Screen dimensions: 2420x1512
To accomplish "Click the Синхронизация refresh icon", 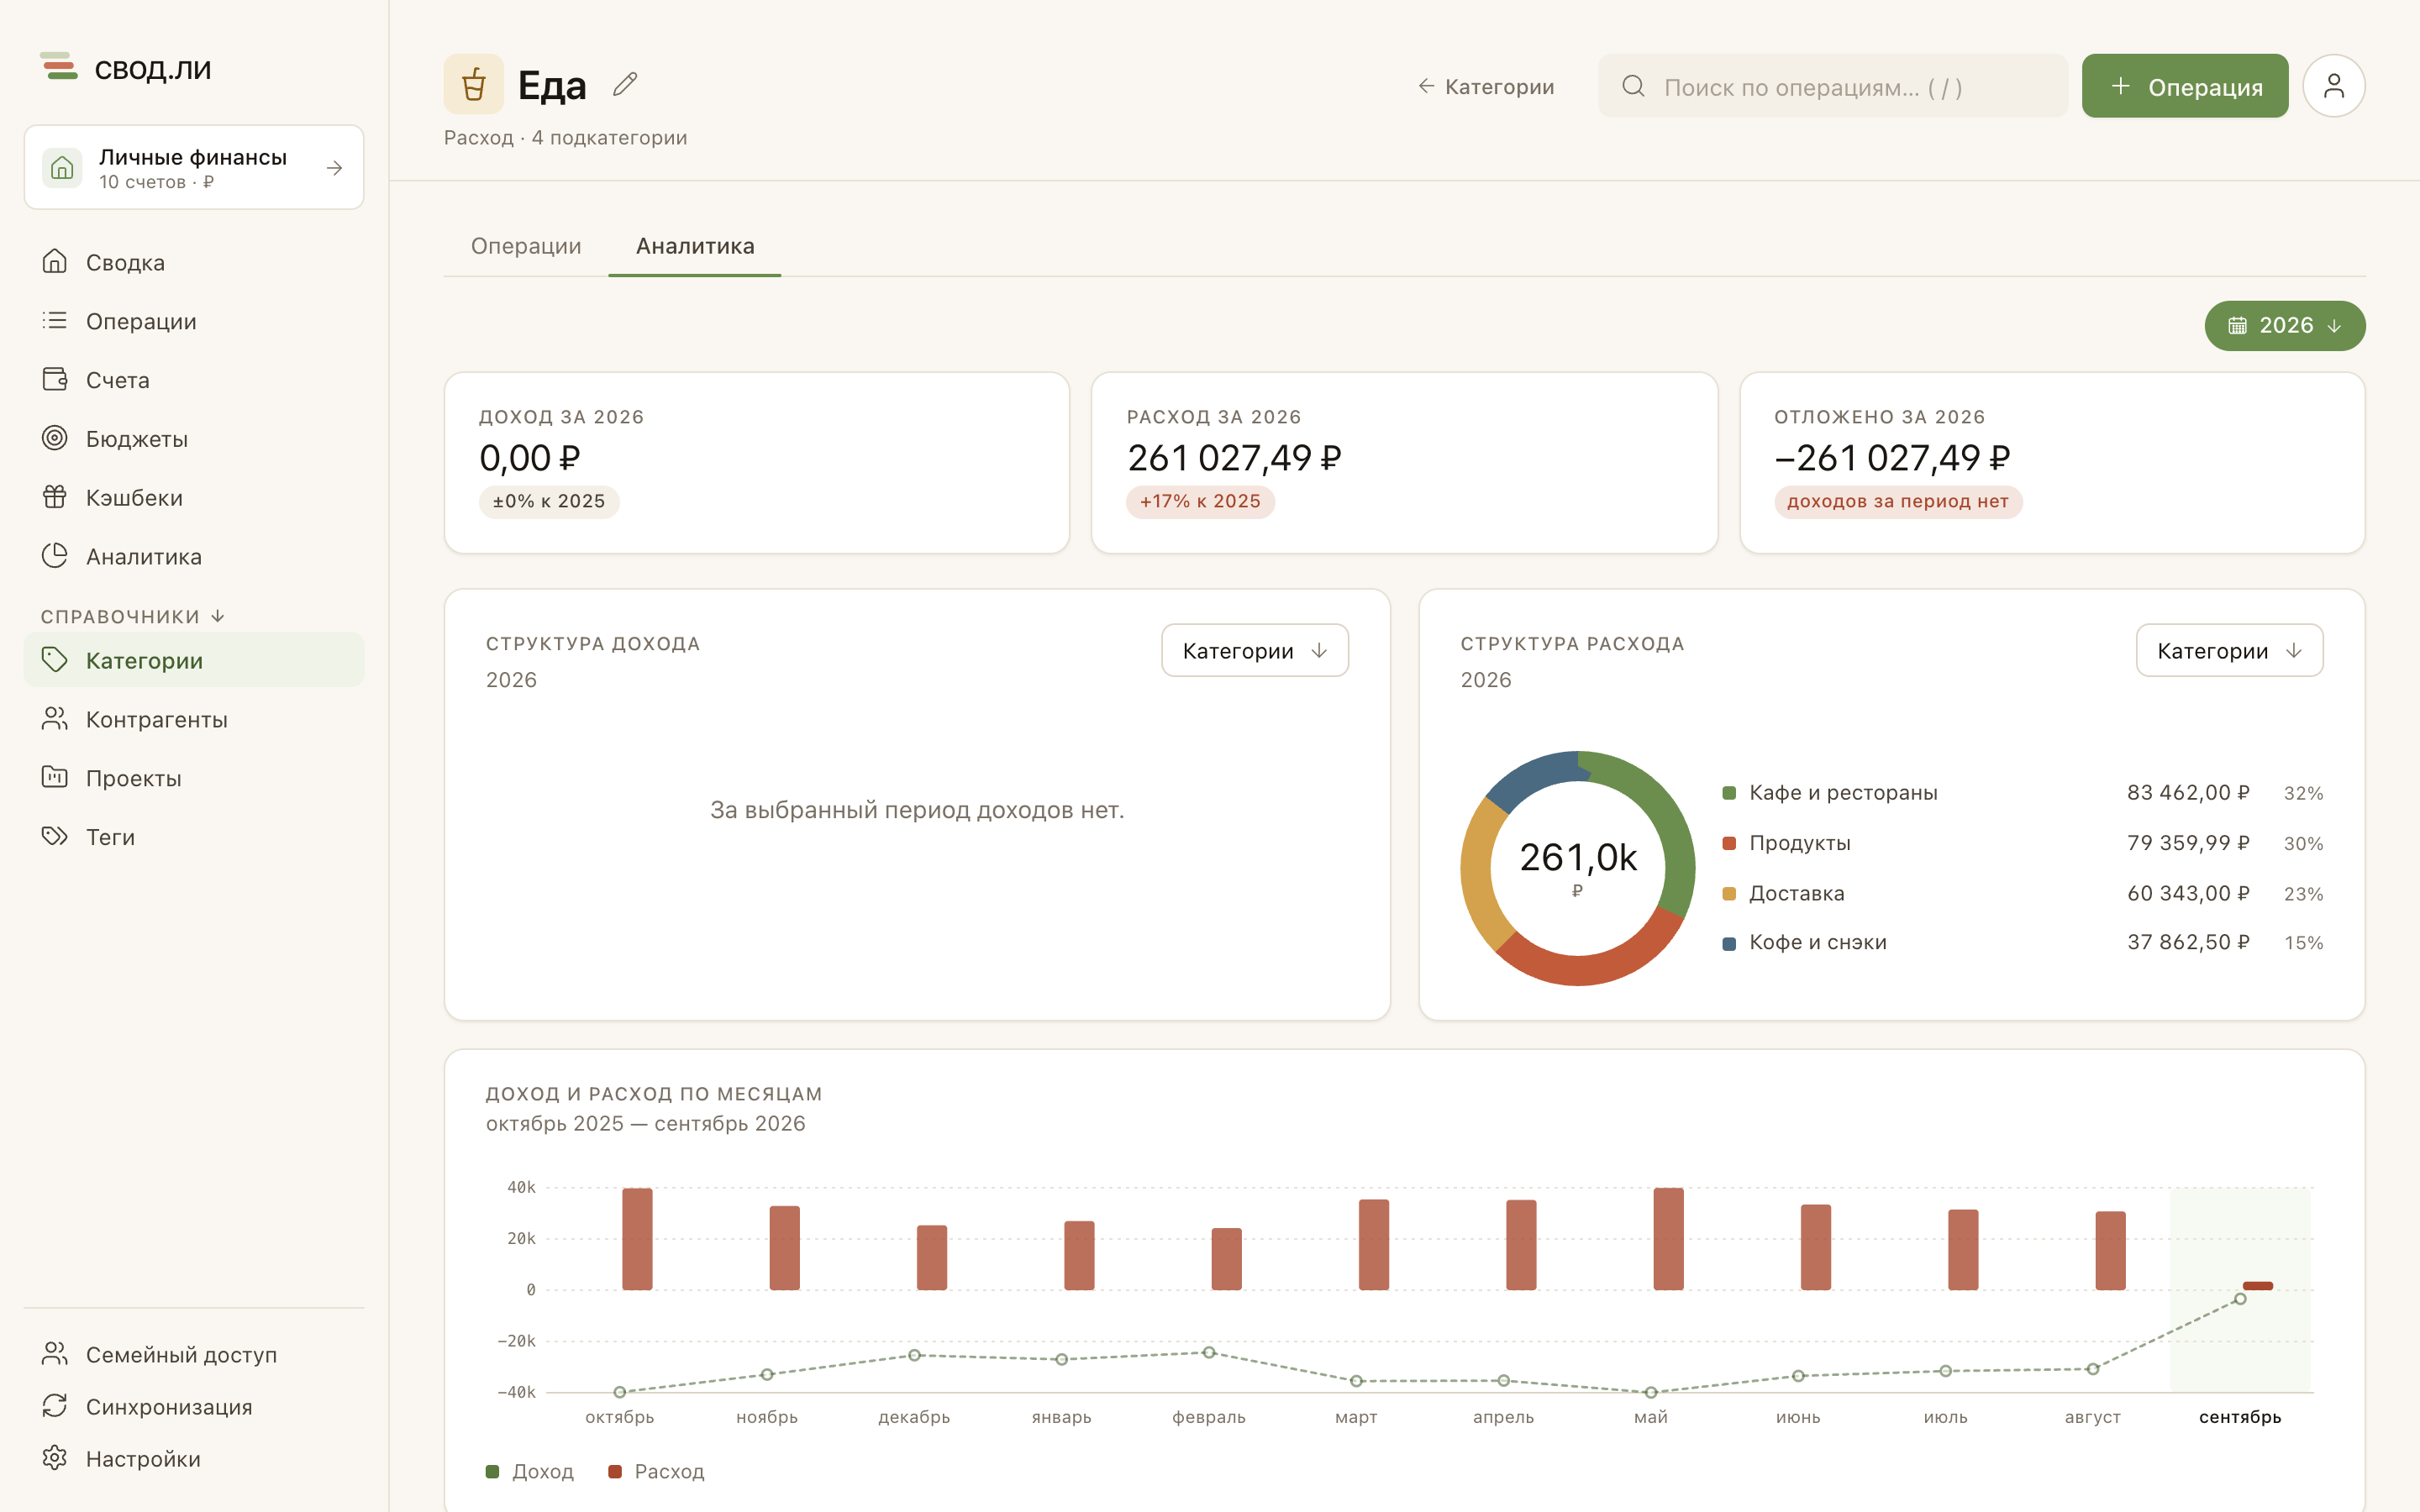I will [55, 1406].
